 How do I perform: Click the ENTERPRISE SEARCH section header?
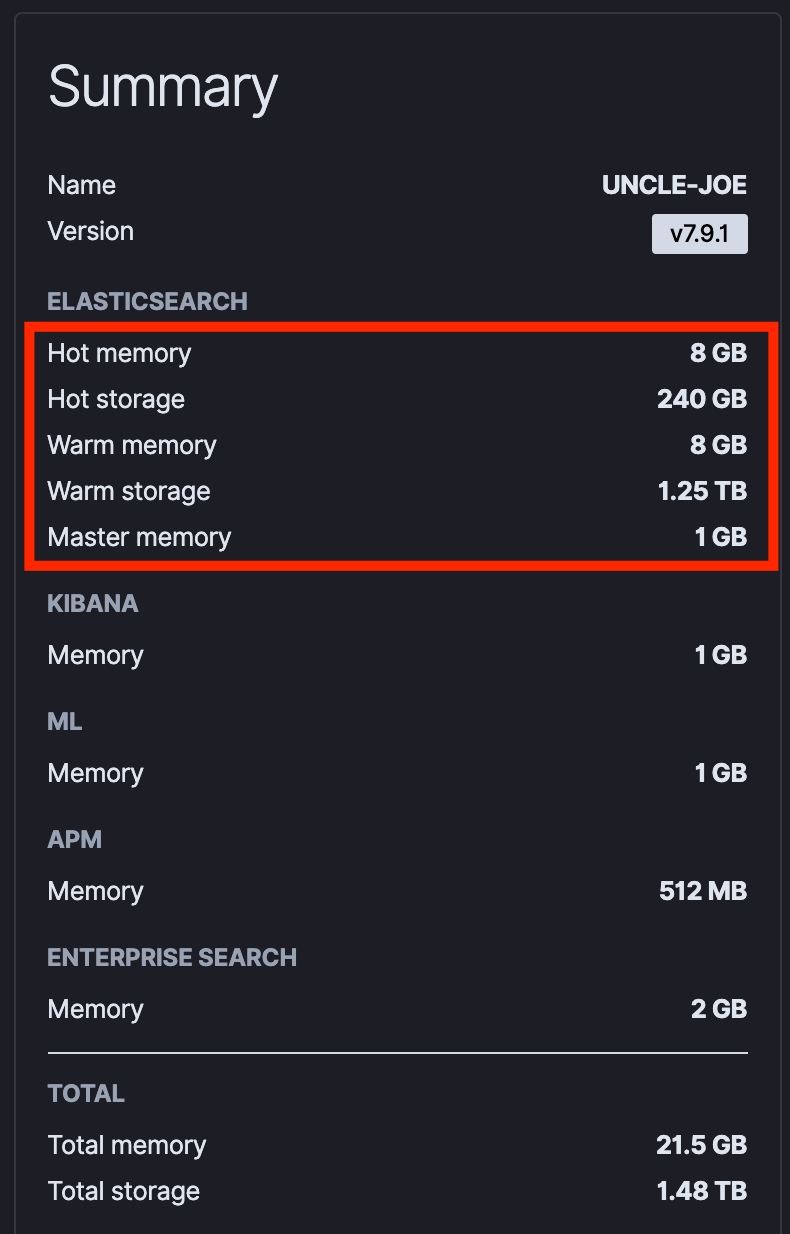click(172, 958)
